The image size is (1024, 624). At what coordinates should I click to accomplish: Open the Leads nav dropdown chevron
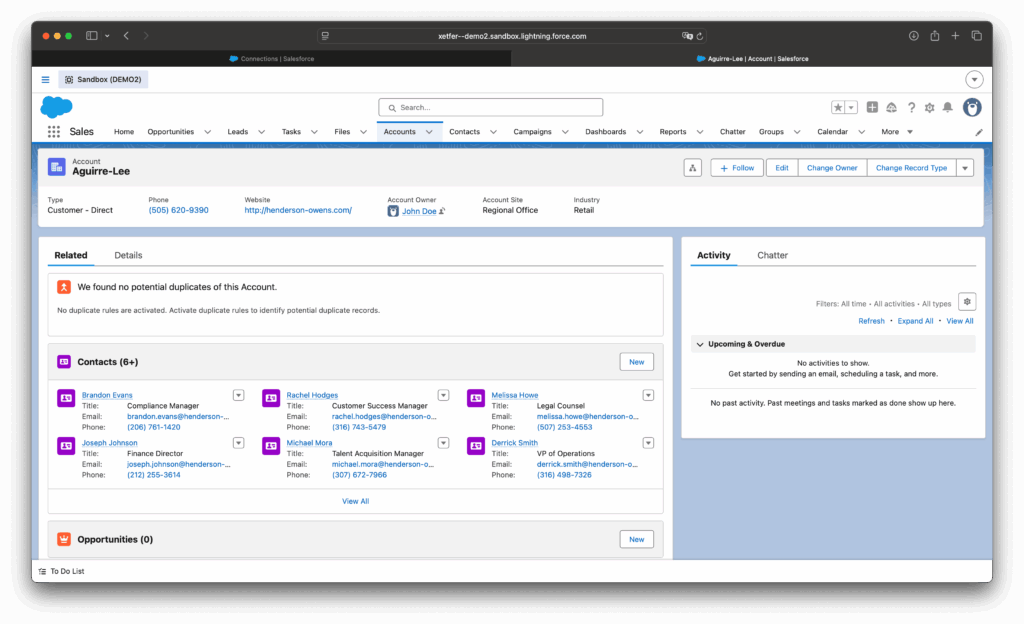pyautogui.click(x=262, y=132)
